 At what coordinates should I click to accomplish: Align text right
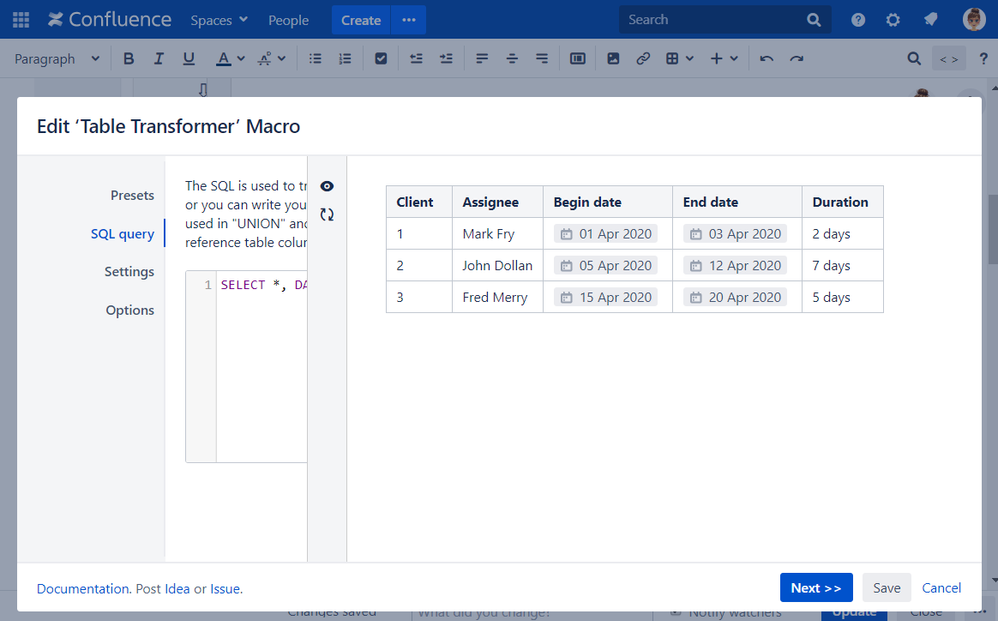pos(542,59)
